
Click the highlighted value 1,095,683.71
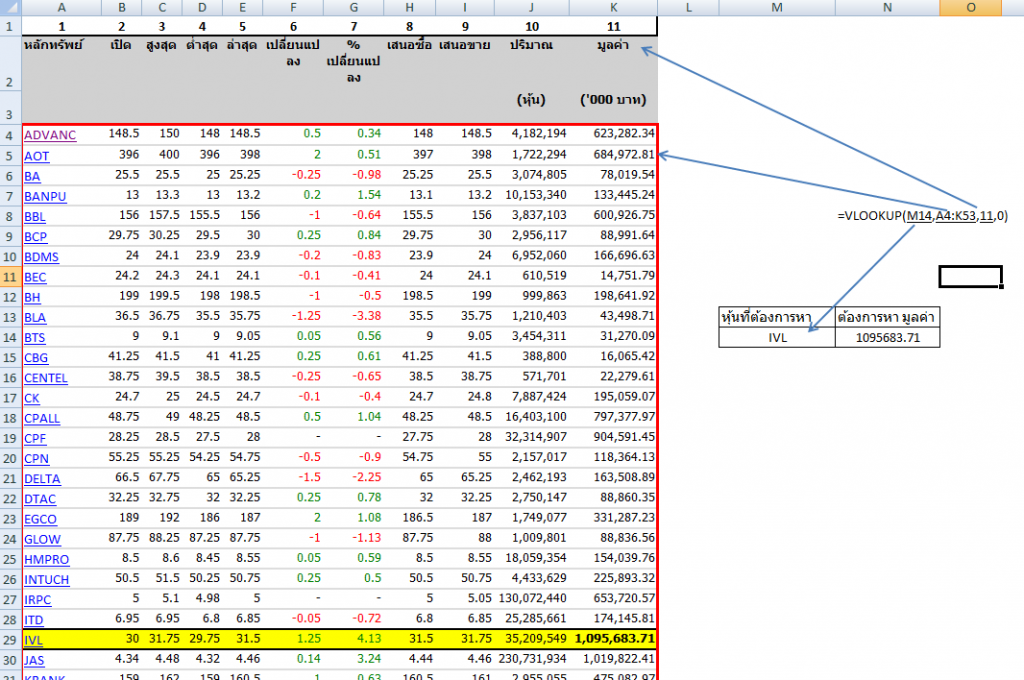click(614, 639)
